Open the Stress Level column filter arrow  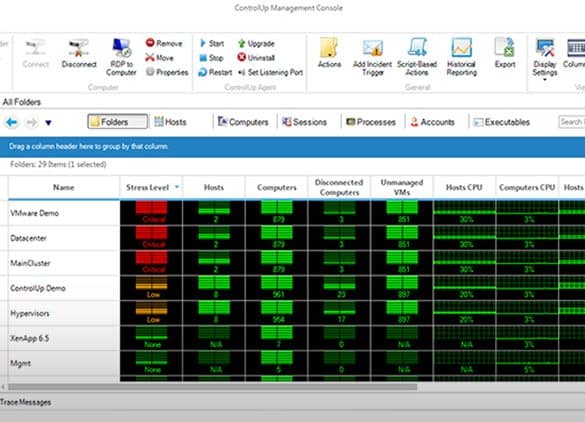(177, 187)
